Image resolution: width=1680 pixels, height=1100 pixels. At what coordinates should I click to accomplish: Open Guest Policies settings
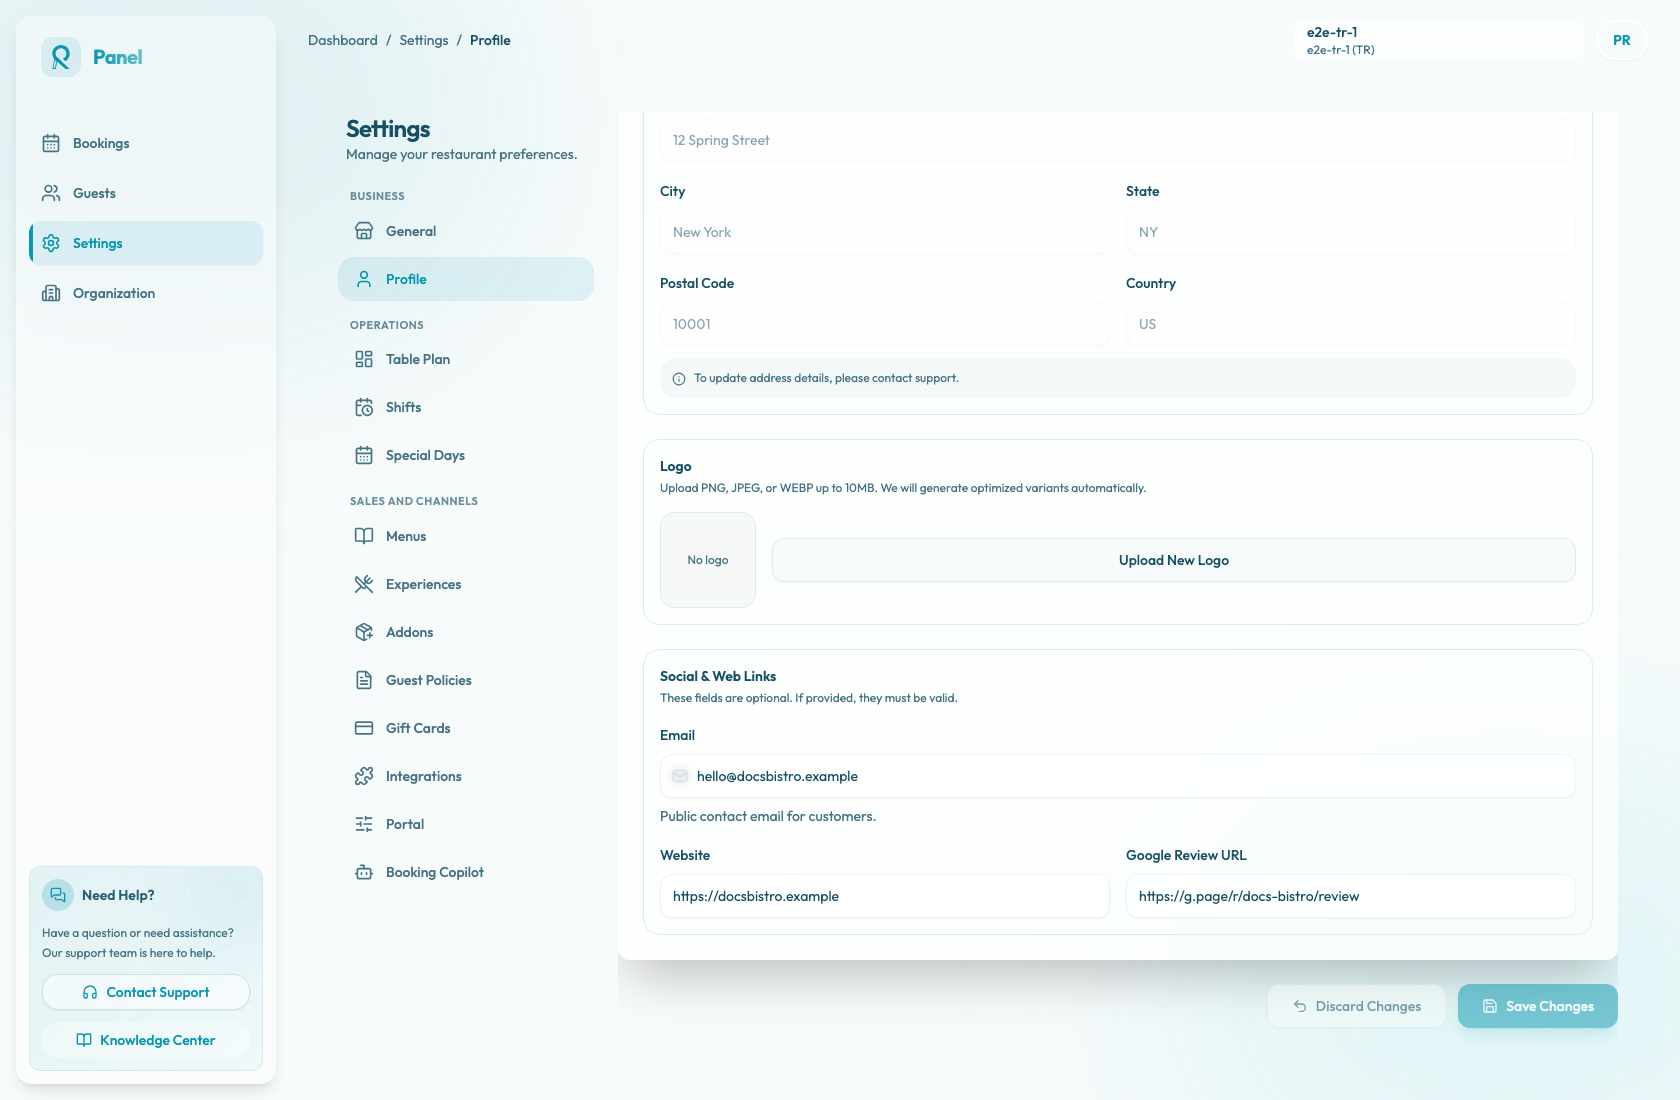click(x=466, y=680)
